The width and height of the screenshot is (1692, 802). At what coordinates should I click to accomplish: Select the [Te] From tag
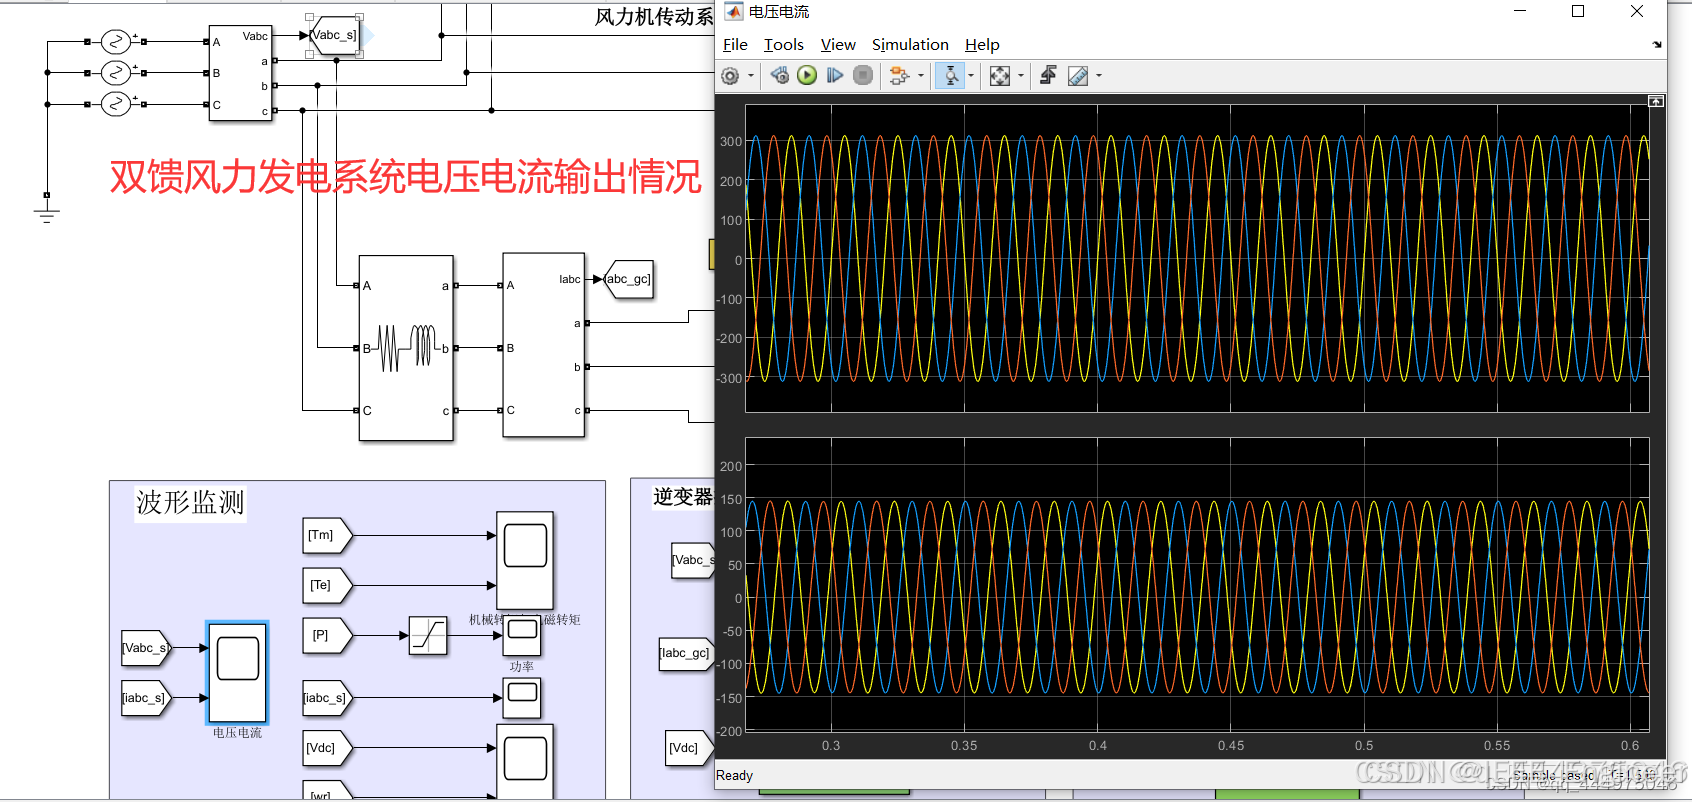328,586
